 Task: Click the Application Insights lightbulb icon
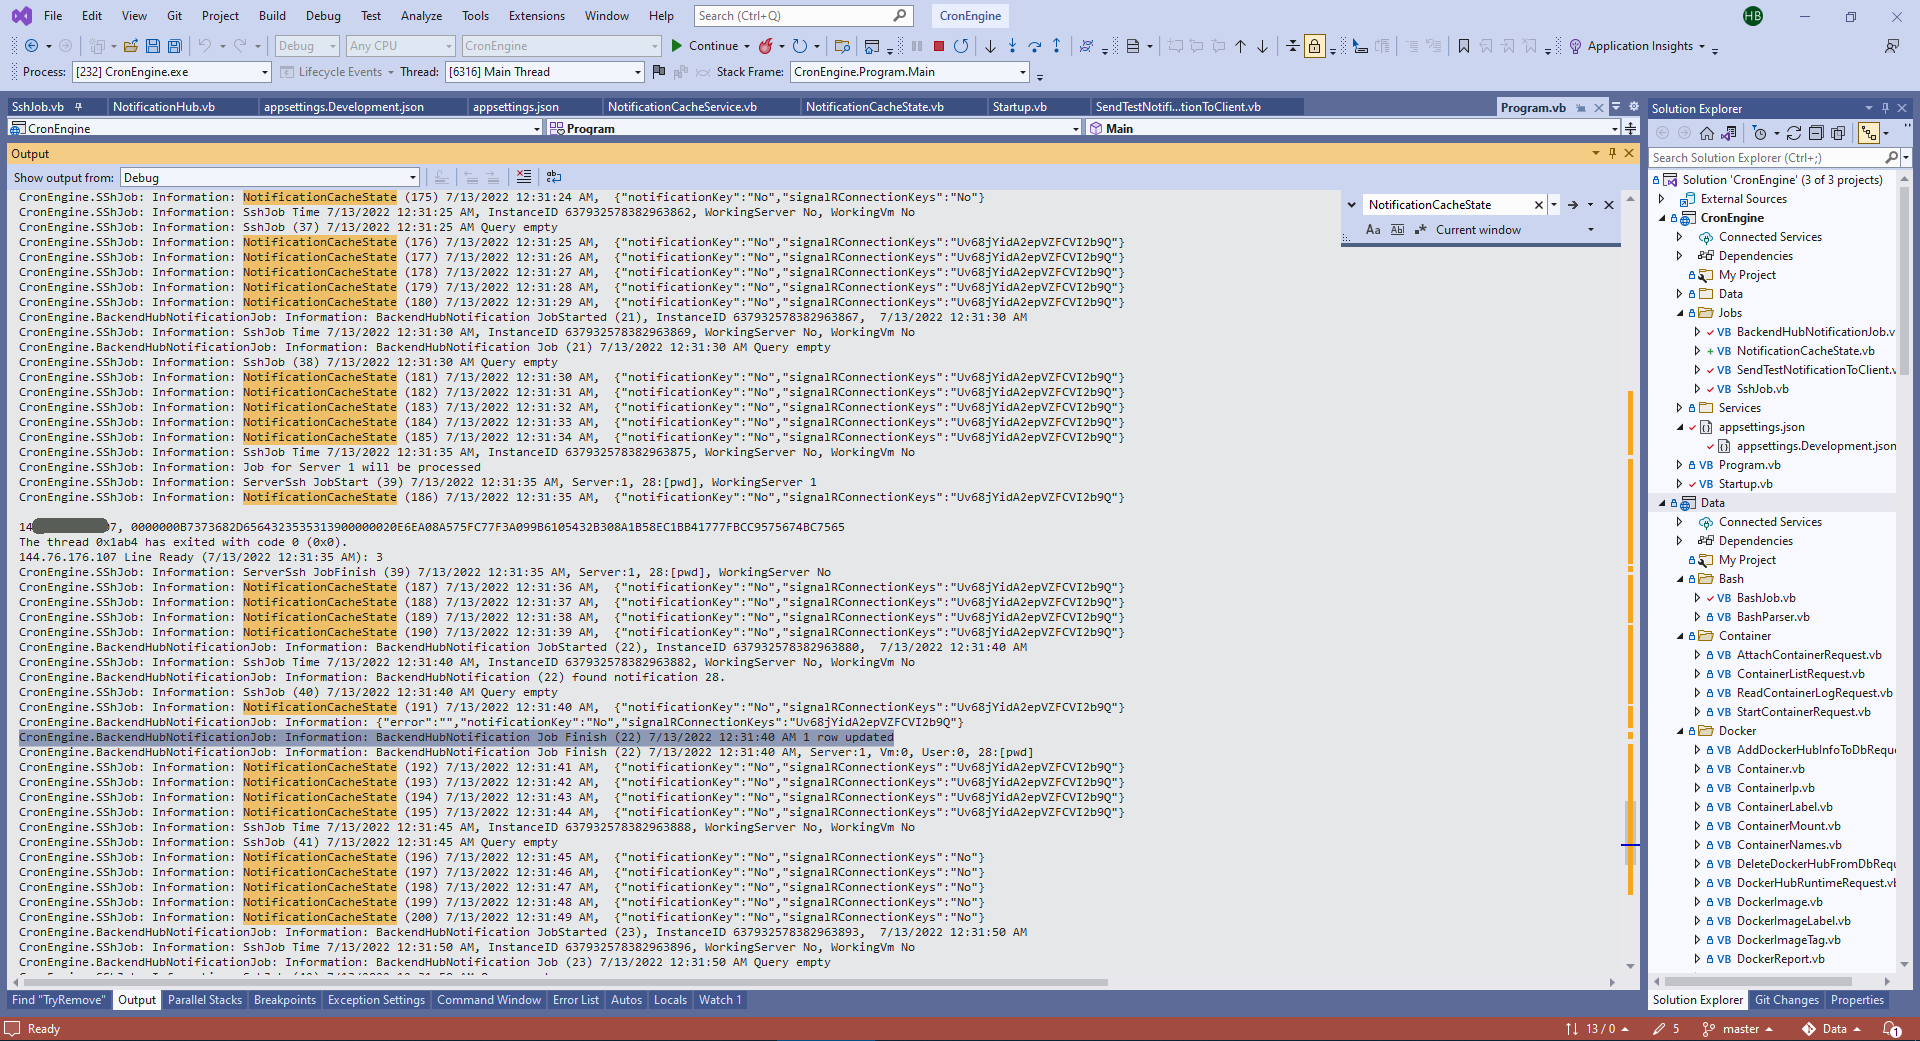pyautogui.click(x=1575, y=46)
